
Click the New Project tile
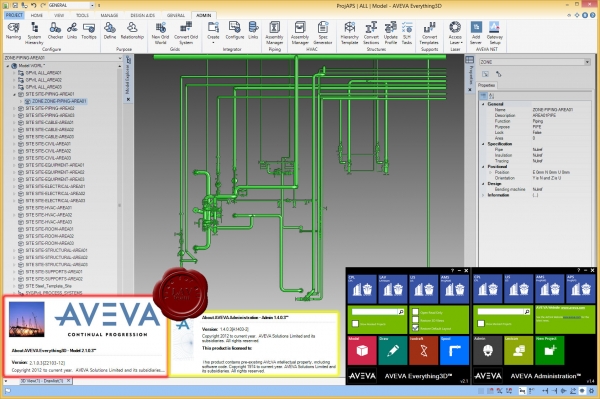549,350
